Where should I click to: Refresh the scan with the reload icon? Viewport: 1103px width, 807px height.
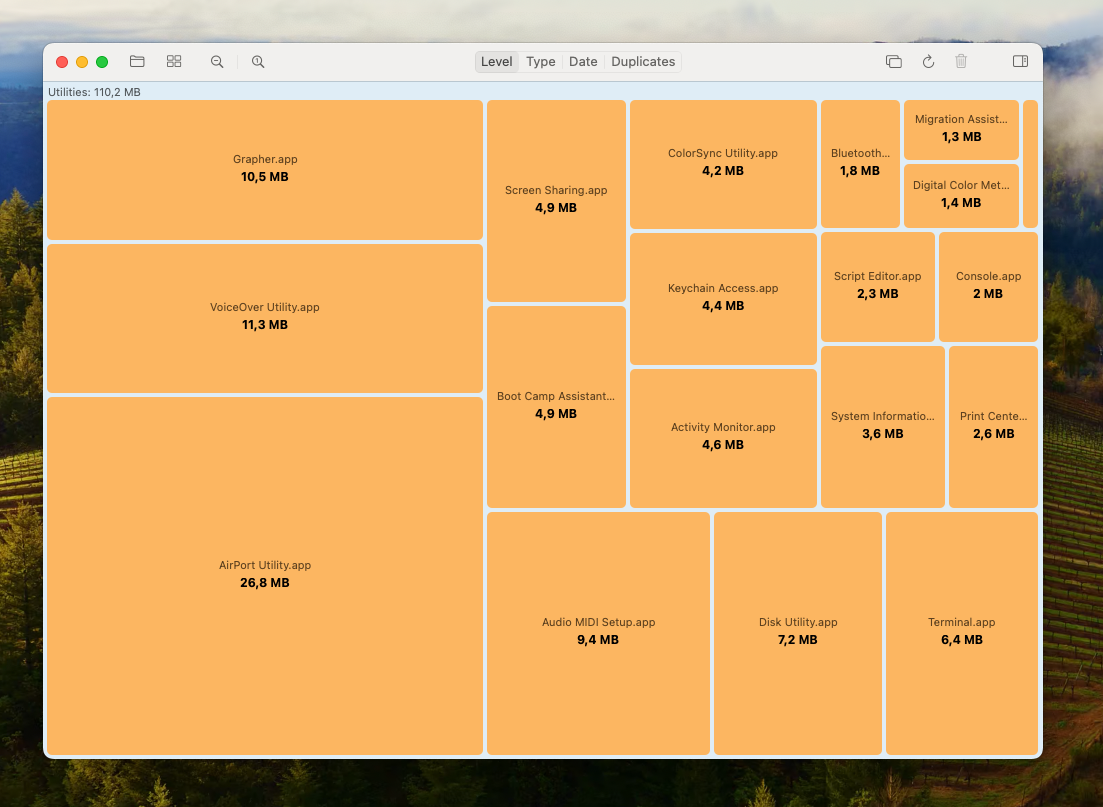928,62
